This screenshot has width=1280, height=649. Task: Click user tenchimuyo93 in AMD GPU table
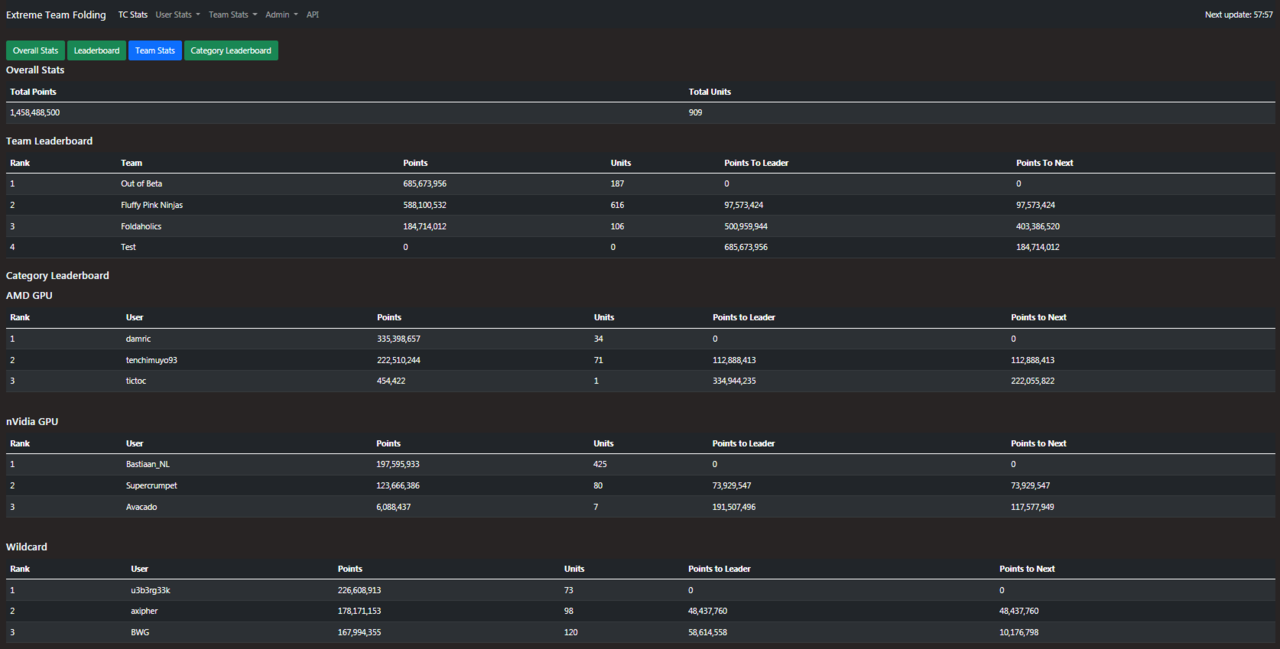click(x=151, y=360)
